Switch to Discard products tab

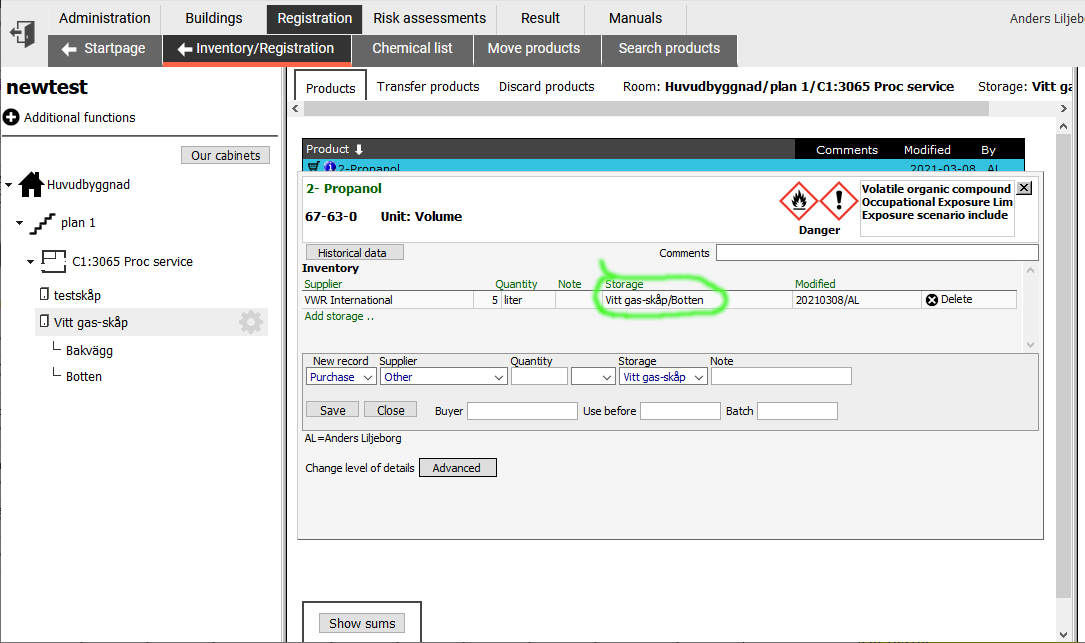point(547,87)
